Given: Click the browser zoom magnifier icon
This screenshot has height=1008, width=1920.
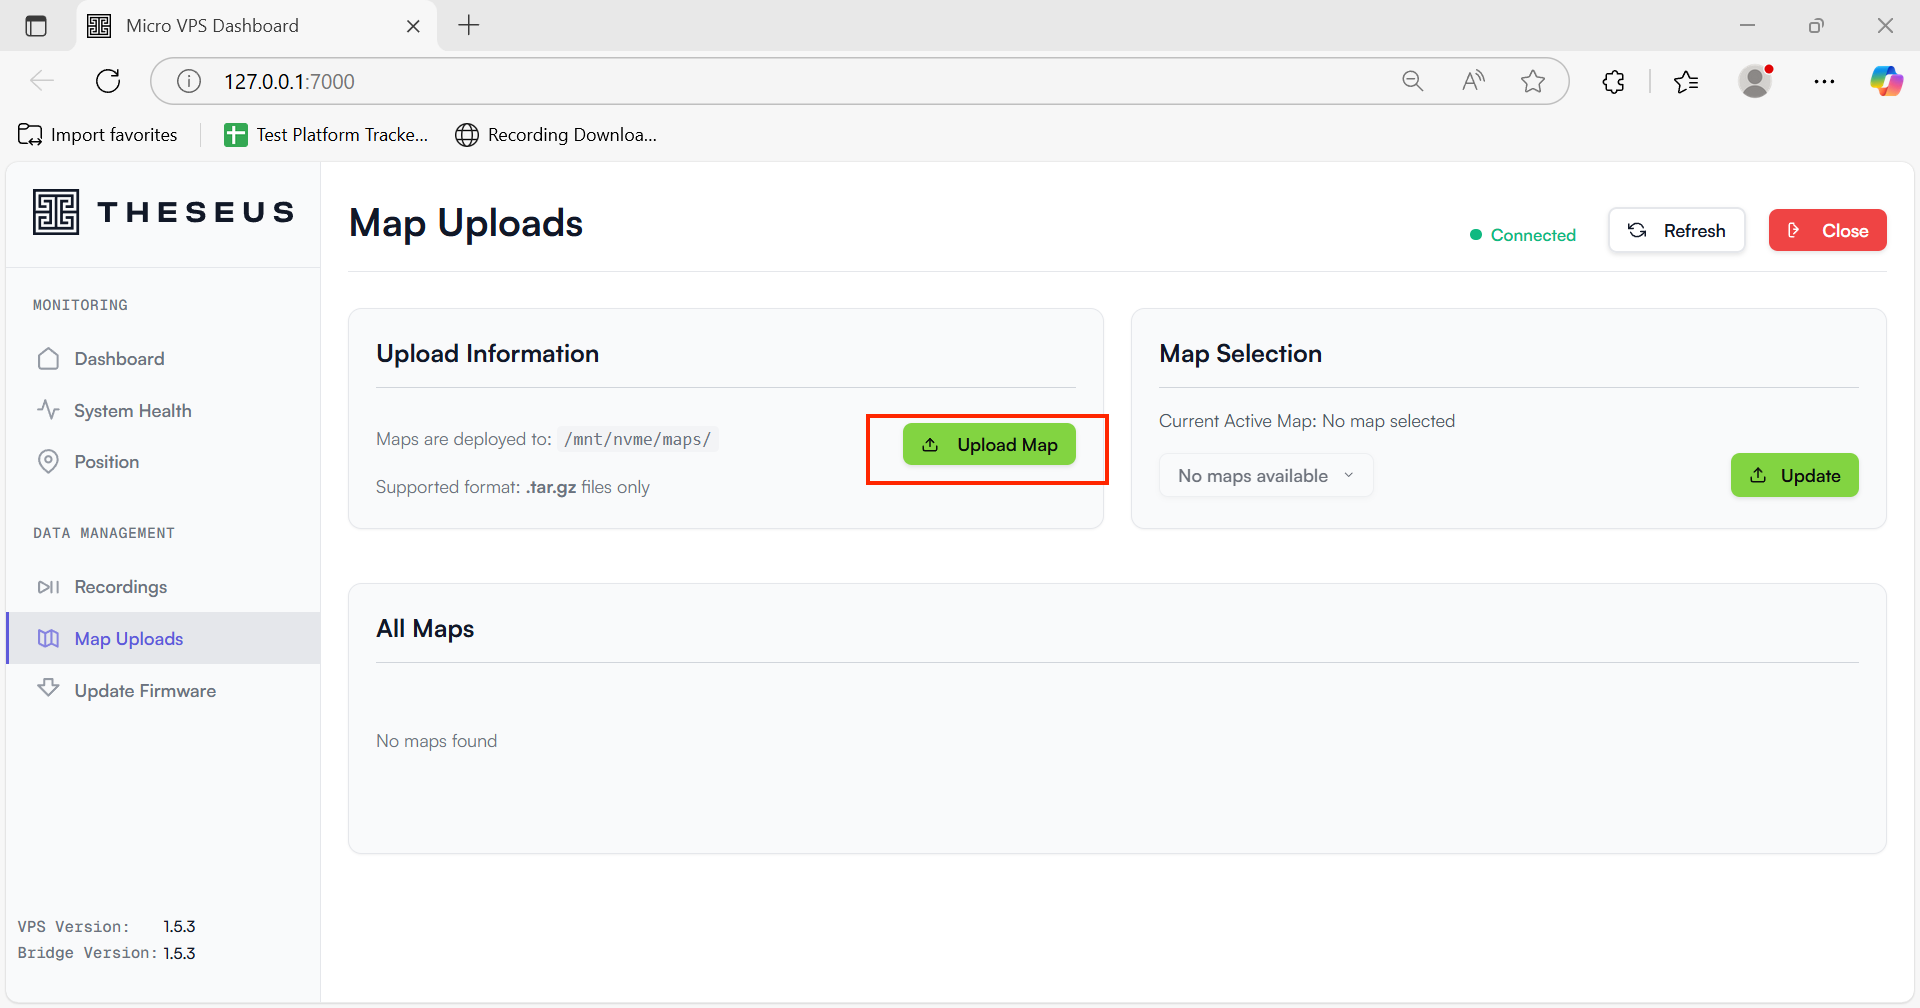Looking at the screenshot, I should click(1412, 81).
